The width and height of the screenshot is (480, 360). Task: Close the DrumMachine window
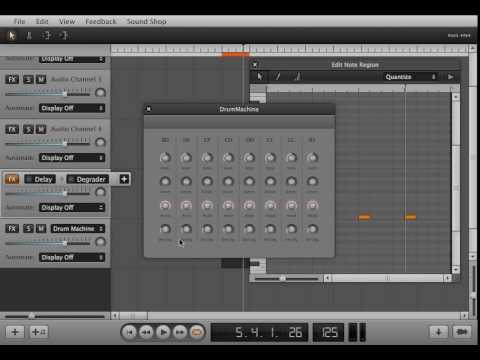pyautogui.click(x=149, y=109)
